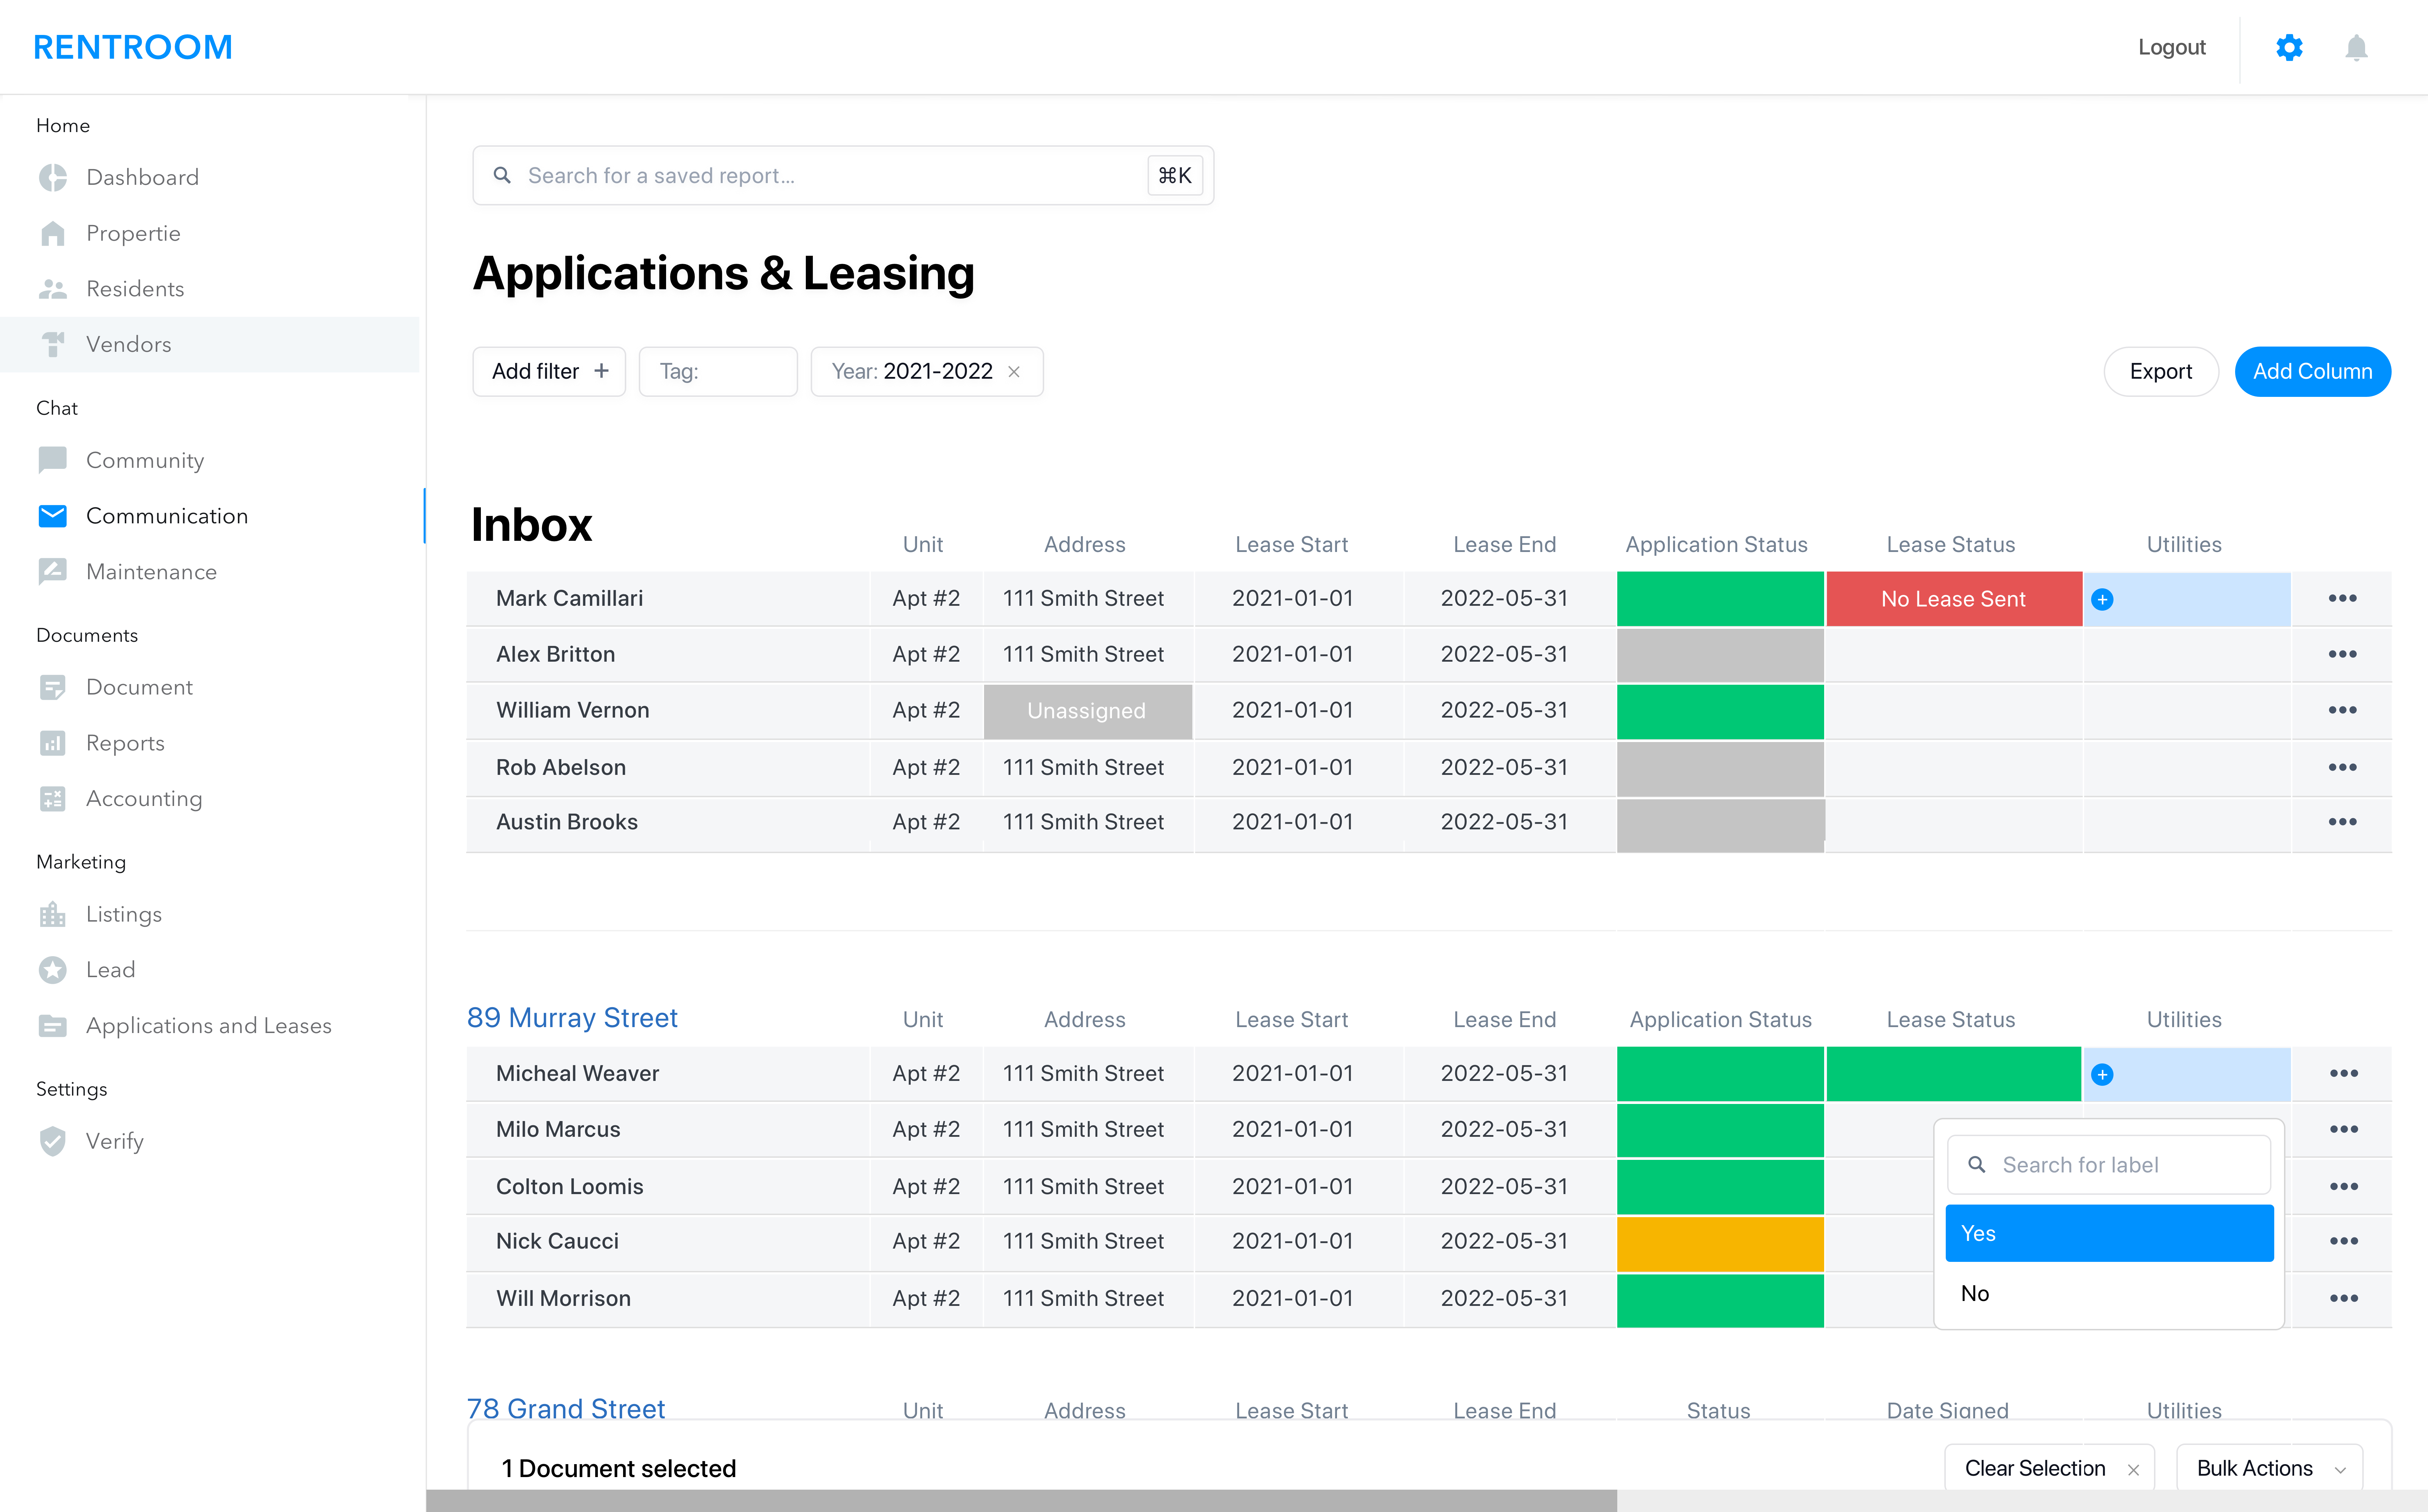Open the 89 Murray Street property link
The width and height of the screenshot is (2428, 1512).
[572, 1017]
